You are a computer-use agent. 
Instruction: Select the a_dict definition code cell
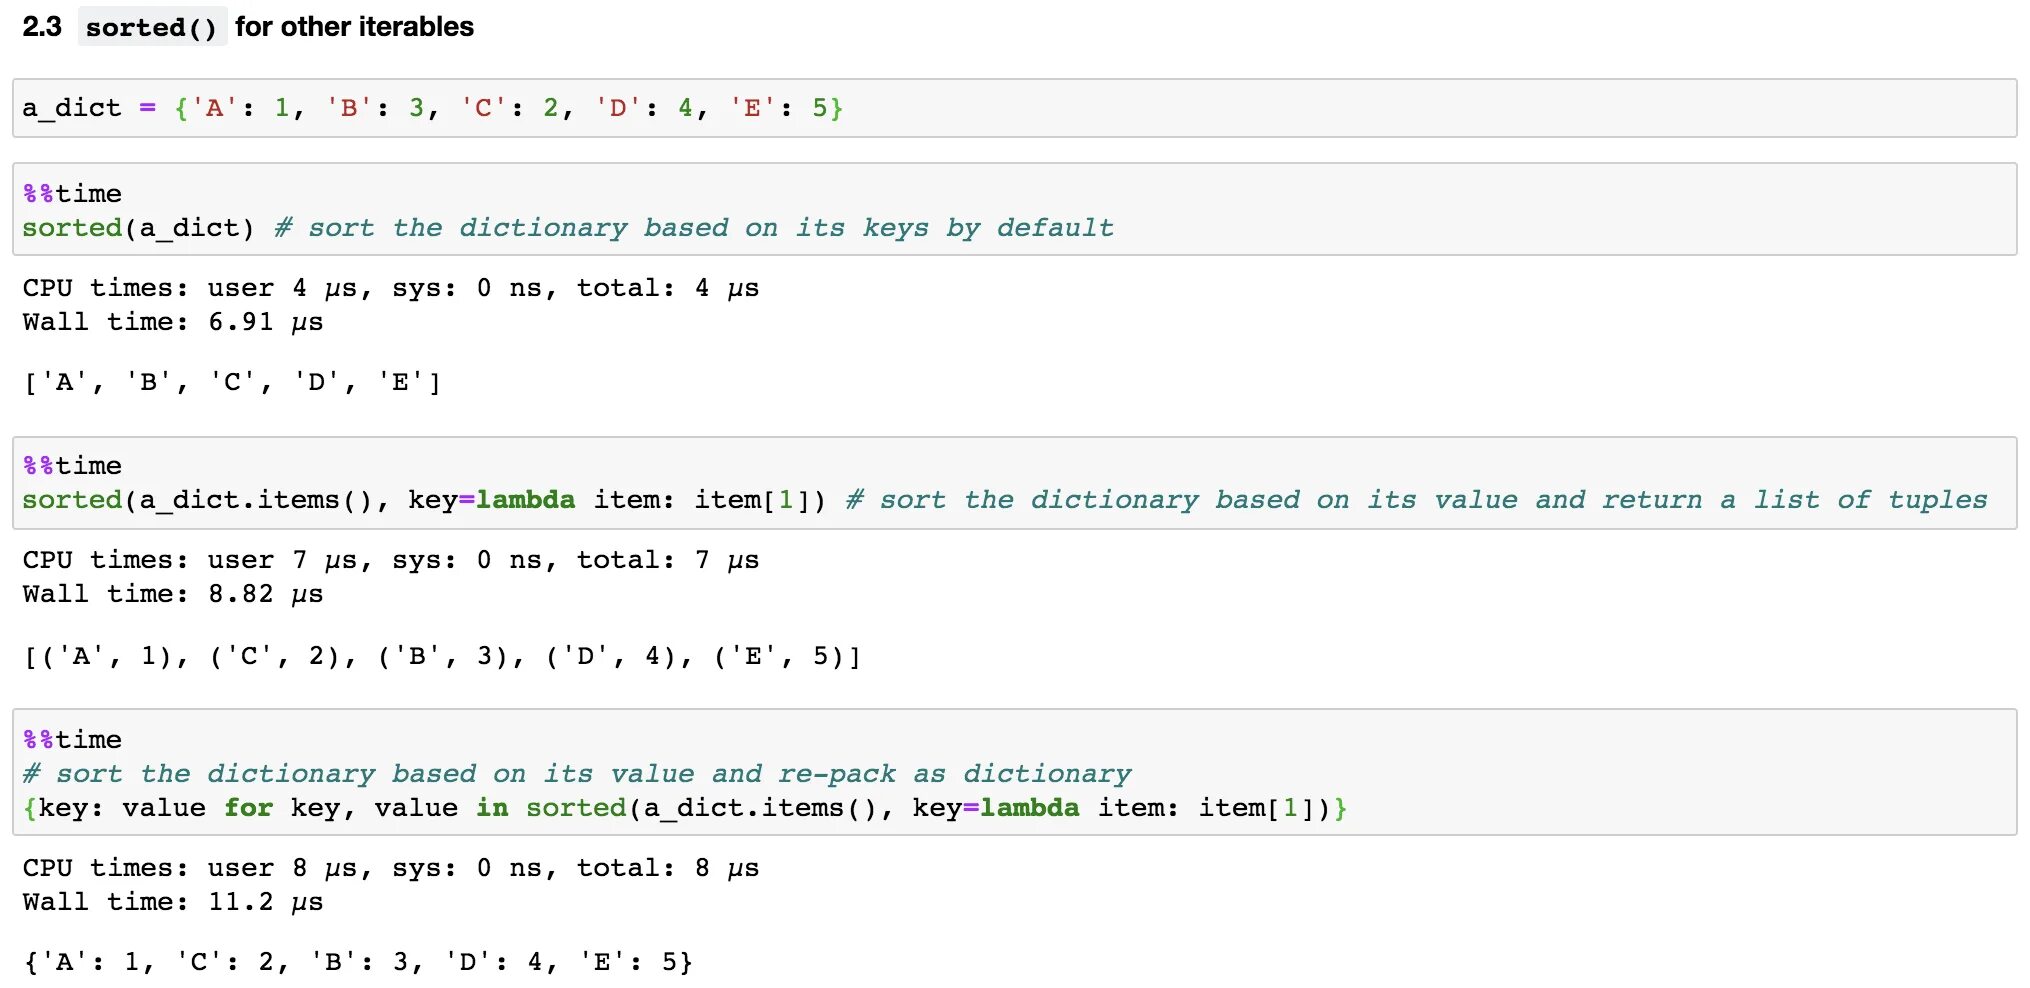coord(1014,108)
